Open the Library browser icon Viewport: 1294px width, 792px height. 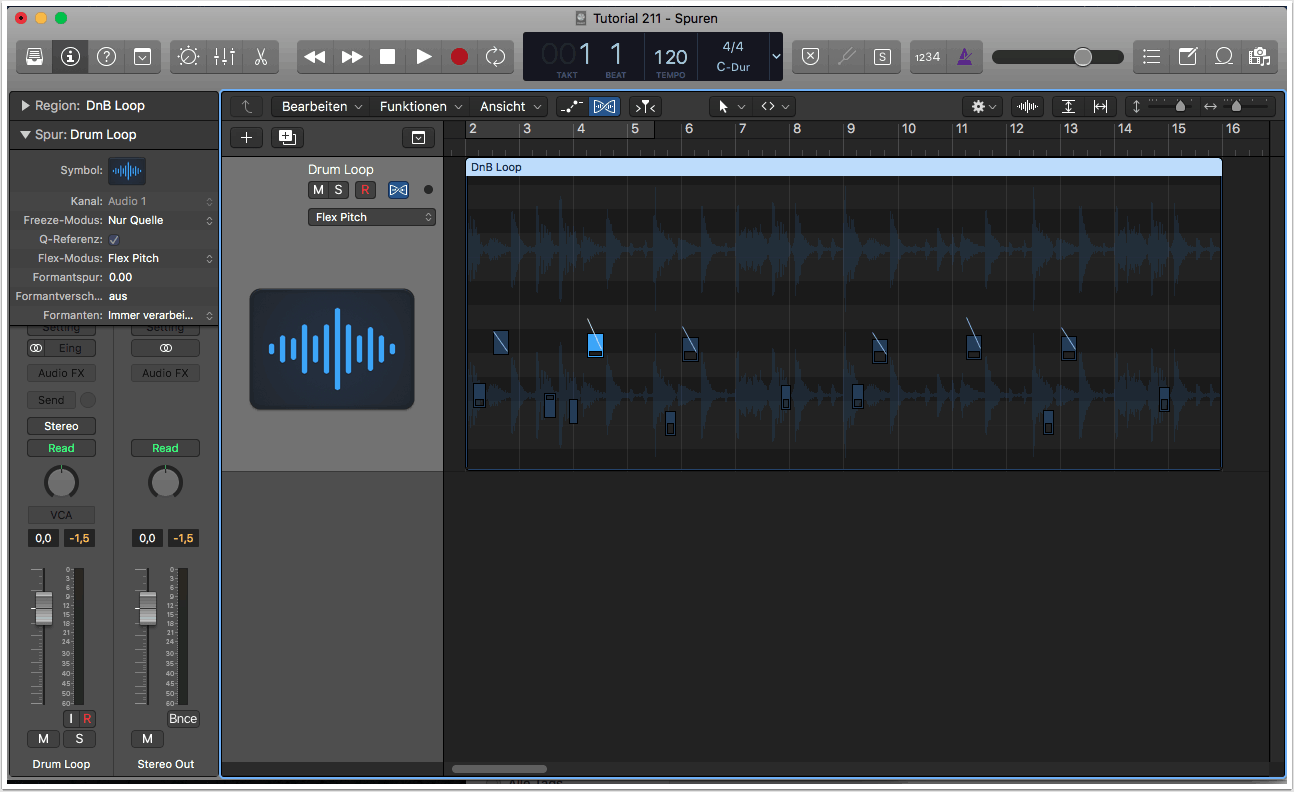(34, 57)
